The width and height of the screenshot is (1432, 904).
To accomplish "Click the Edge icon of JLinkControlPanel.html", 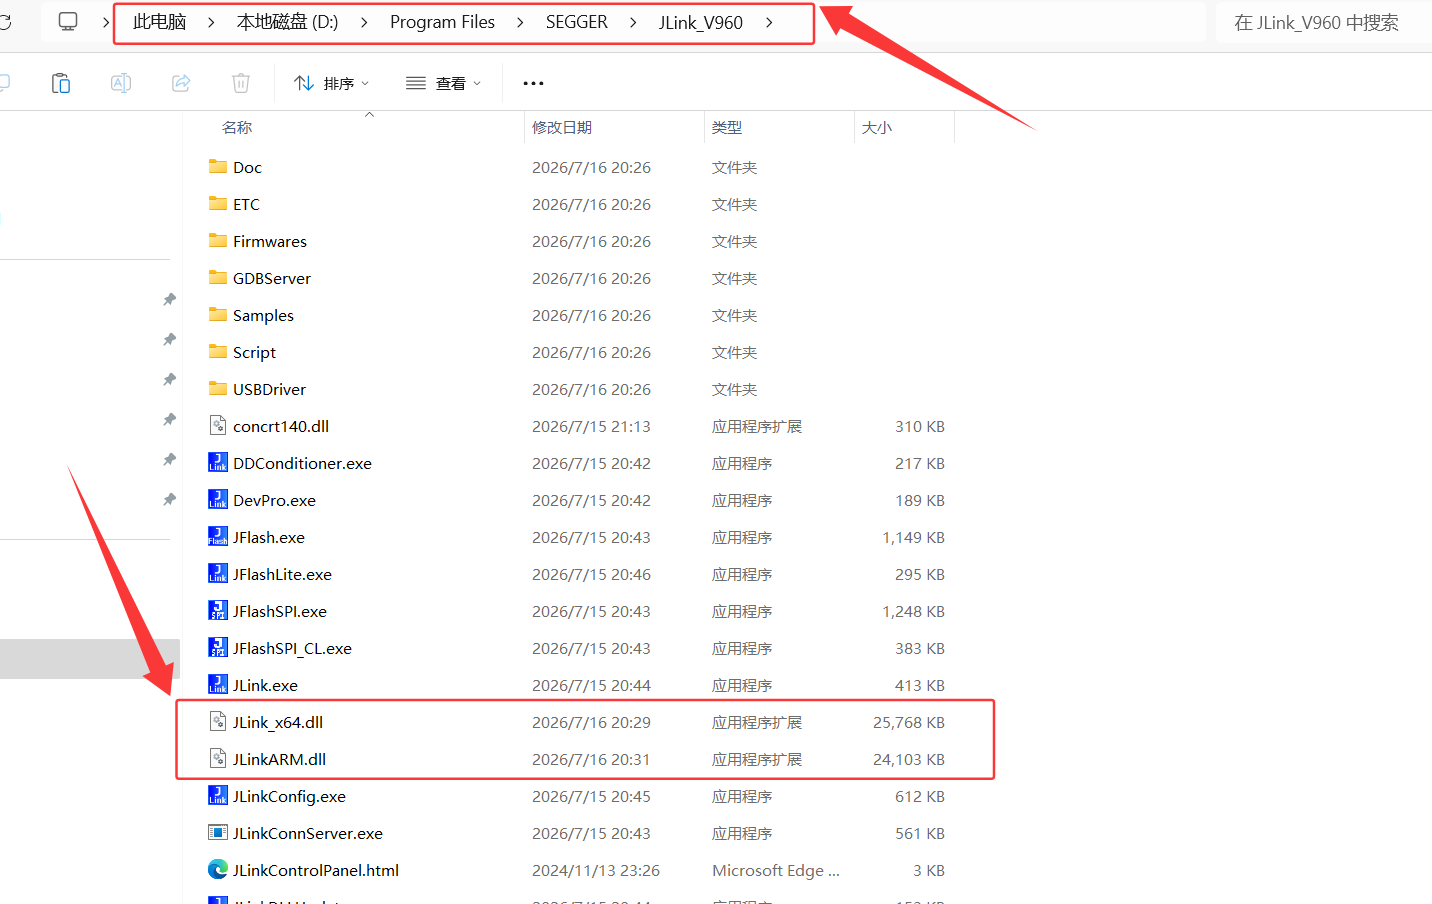I will [218, 869].
